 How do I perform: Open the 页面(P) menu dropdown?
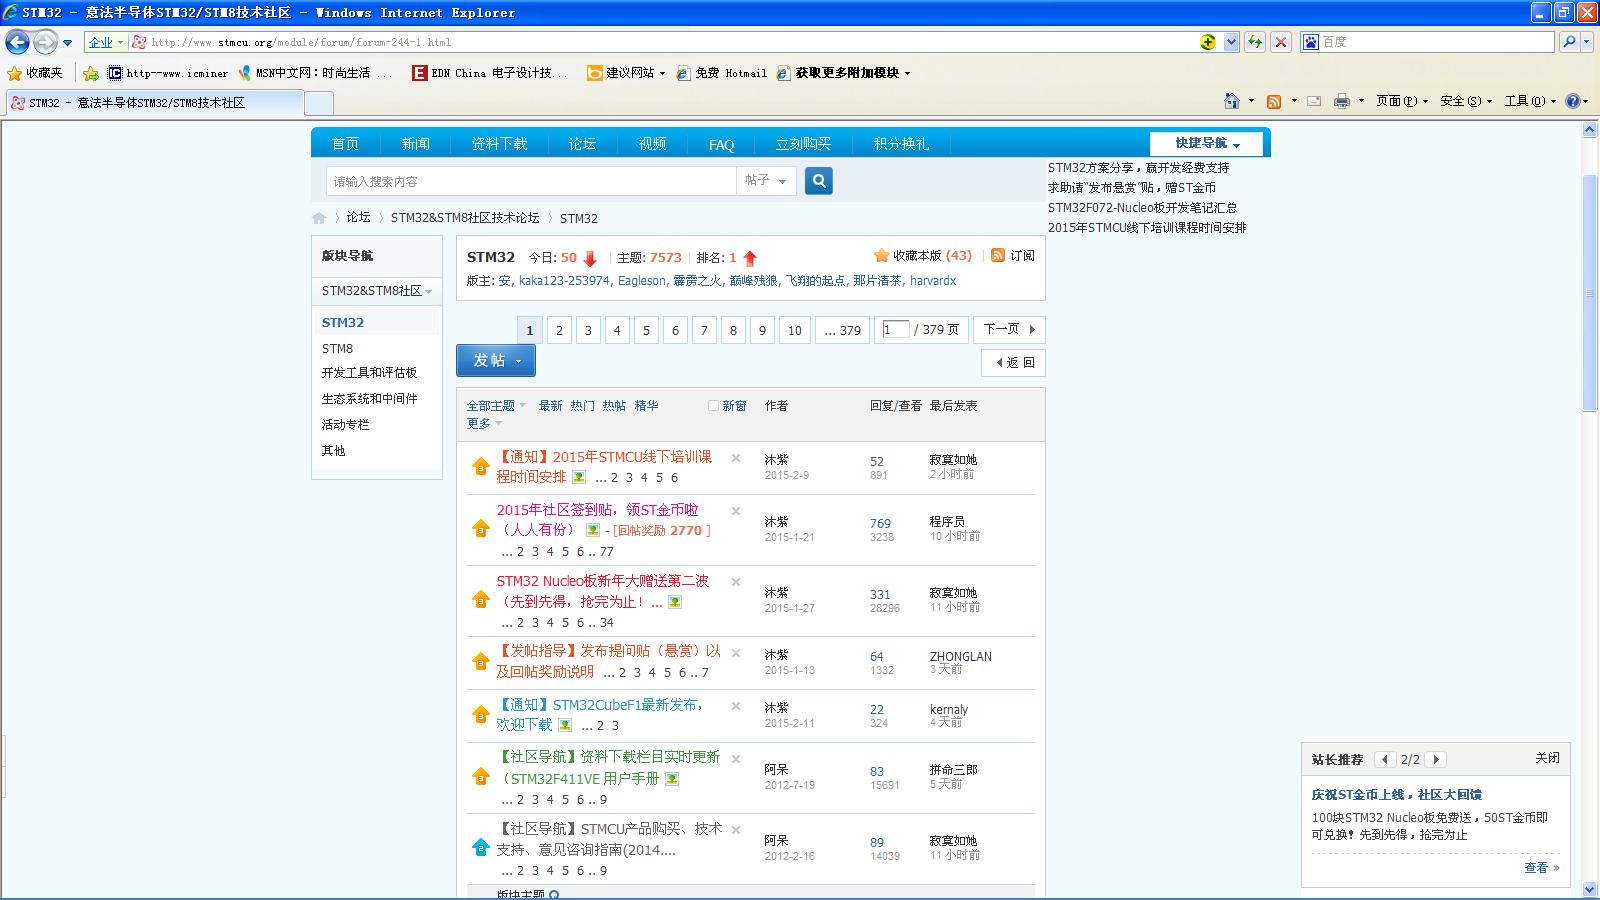point(1402,101)
